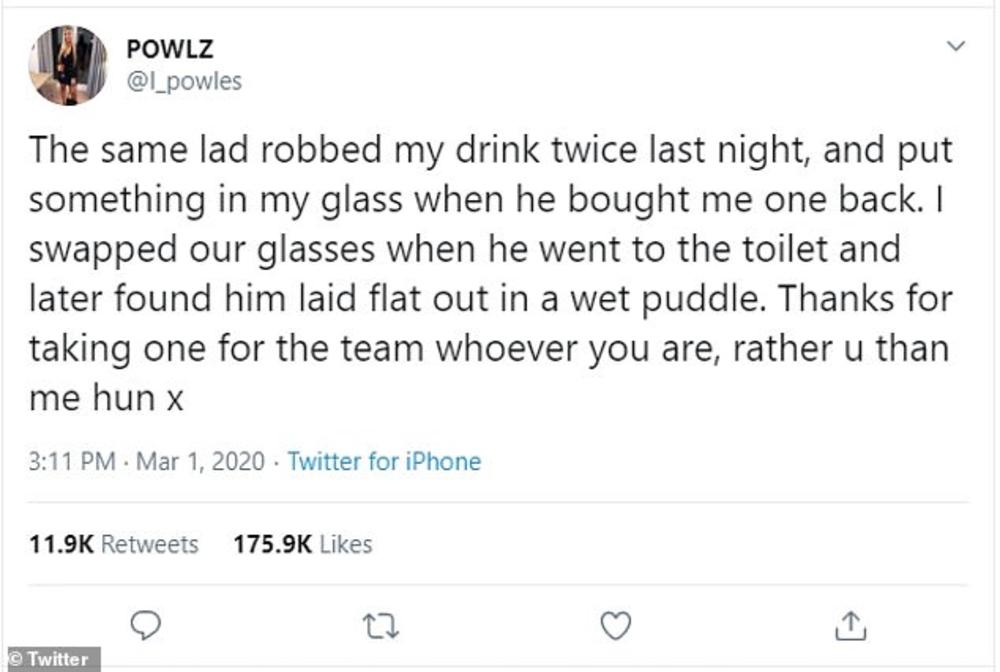
Task: Click the "me hun x" closing line
Action: pos(107,399)
